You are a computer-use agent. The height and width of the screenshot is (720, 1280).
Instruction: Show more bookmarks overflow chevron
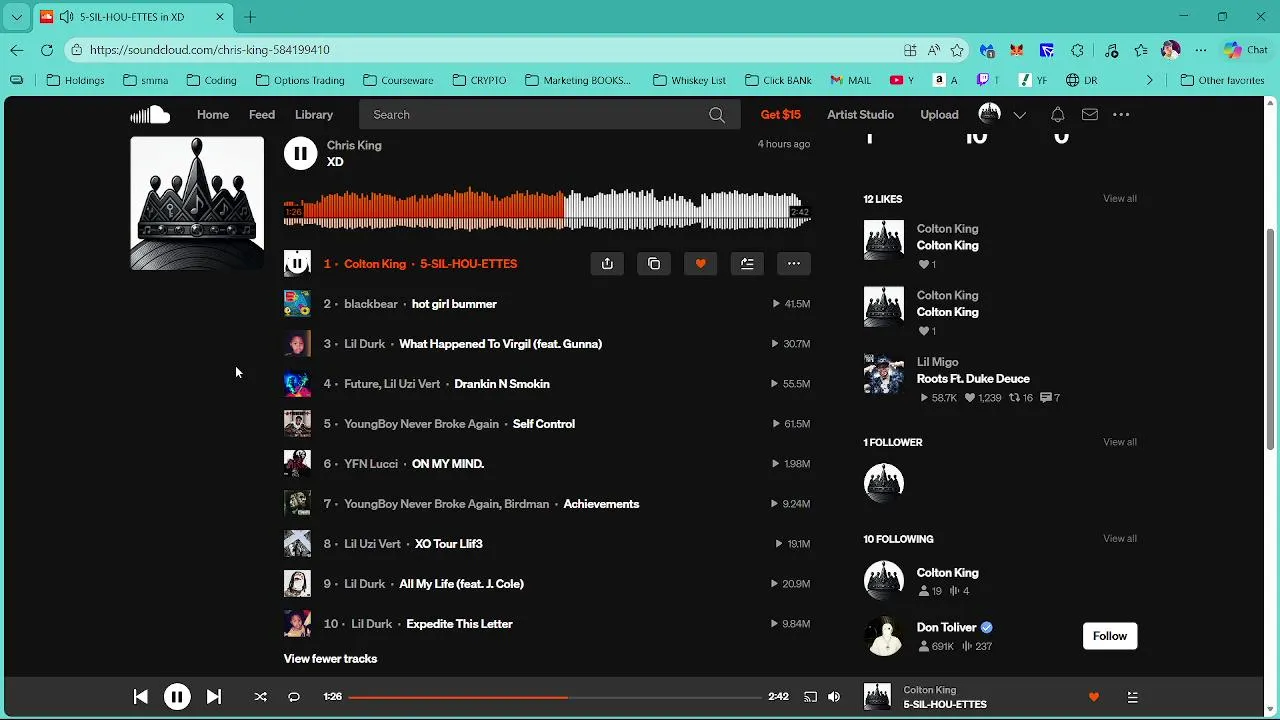coord(1150,80)
